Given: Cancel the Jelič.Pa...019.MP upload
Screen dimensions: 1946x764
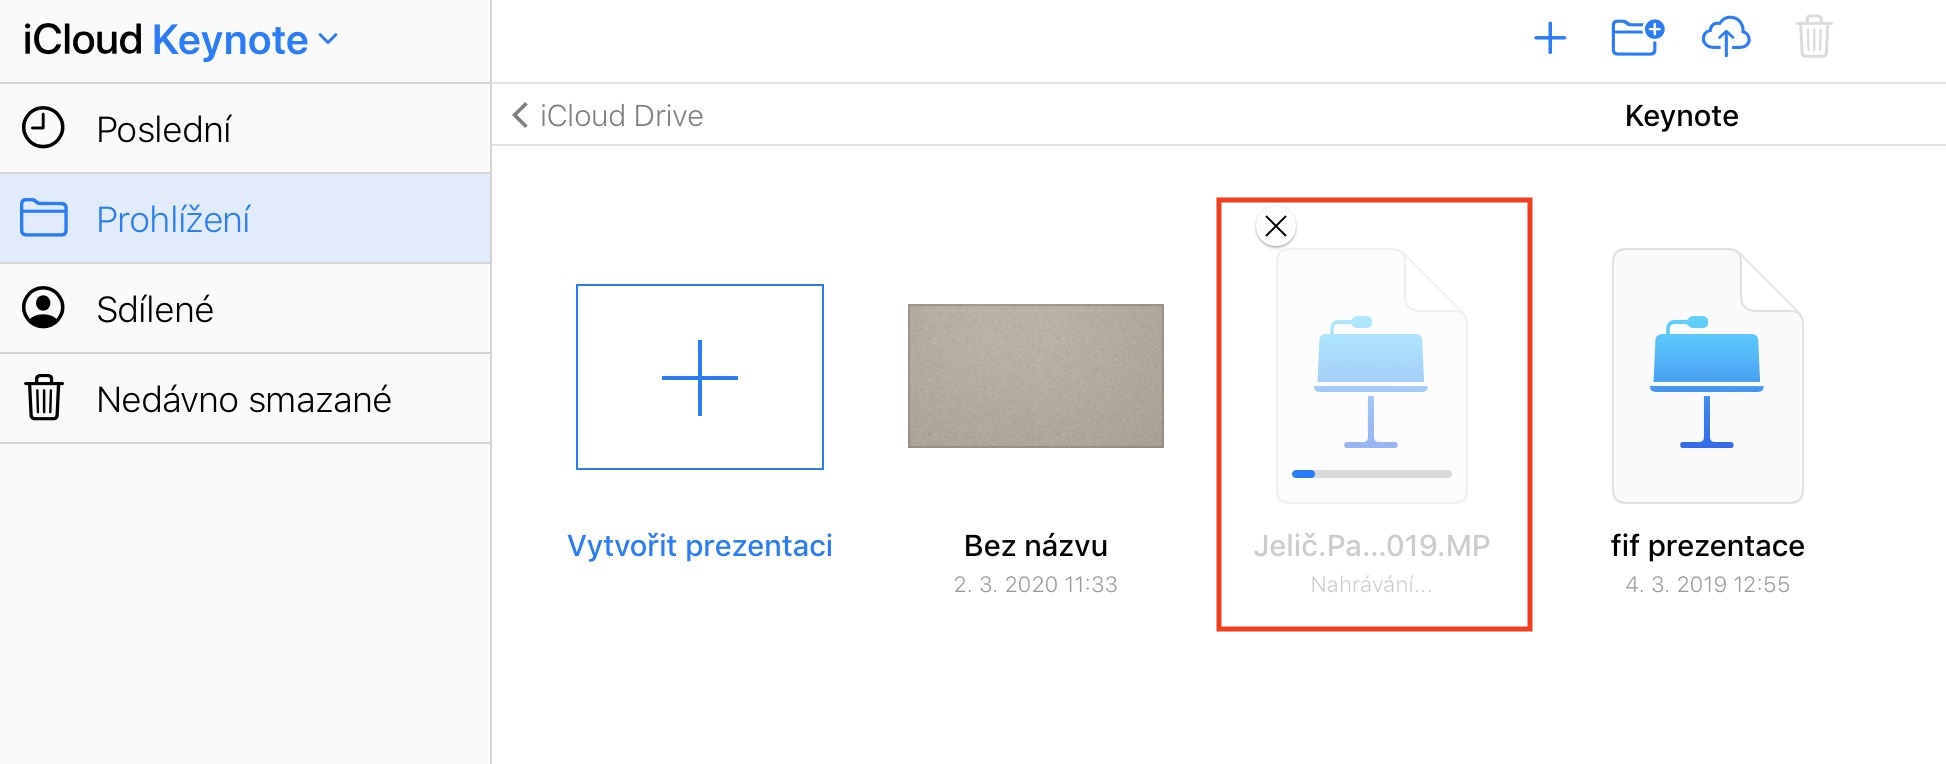Looking at the screenshot, I should (1276, 227).
